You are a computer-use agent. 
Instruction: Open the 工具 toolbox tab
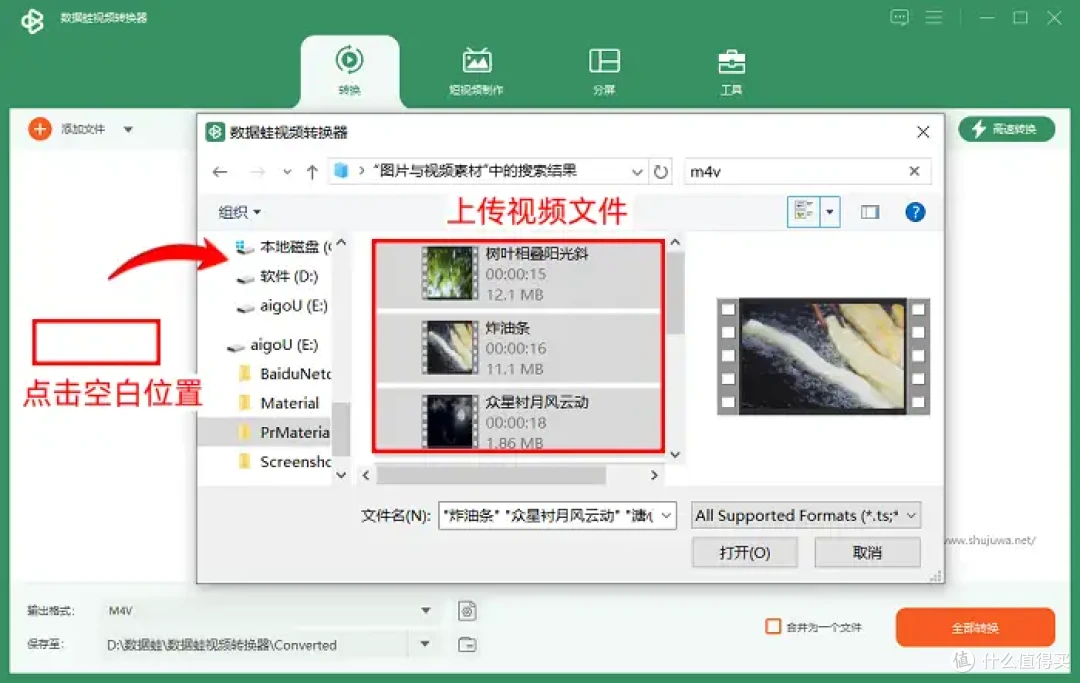[x=731, y=71]
